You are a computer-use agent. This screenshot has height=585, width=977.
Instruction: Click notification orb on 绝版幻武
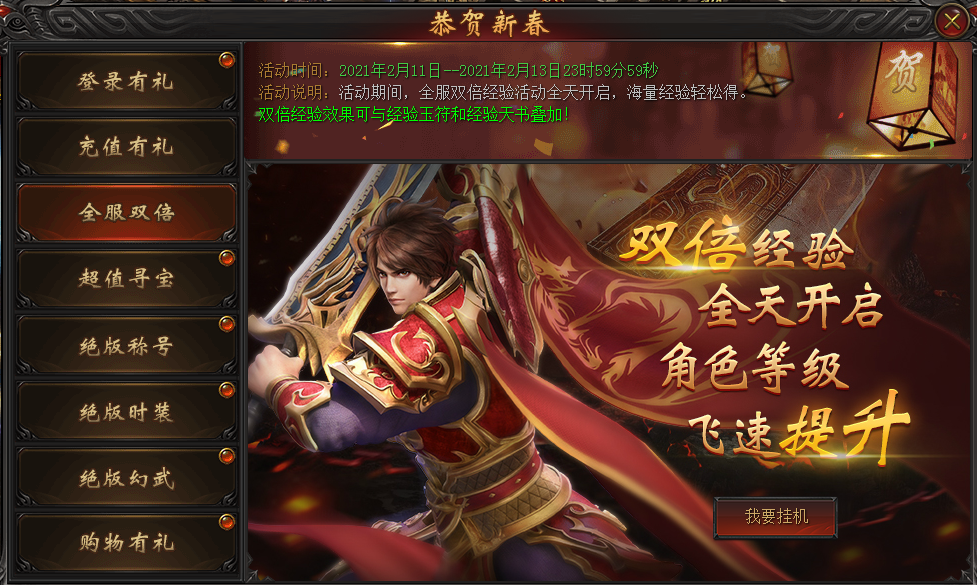227,456
